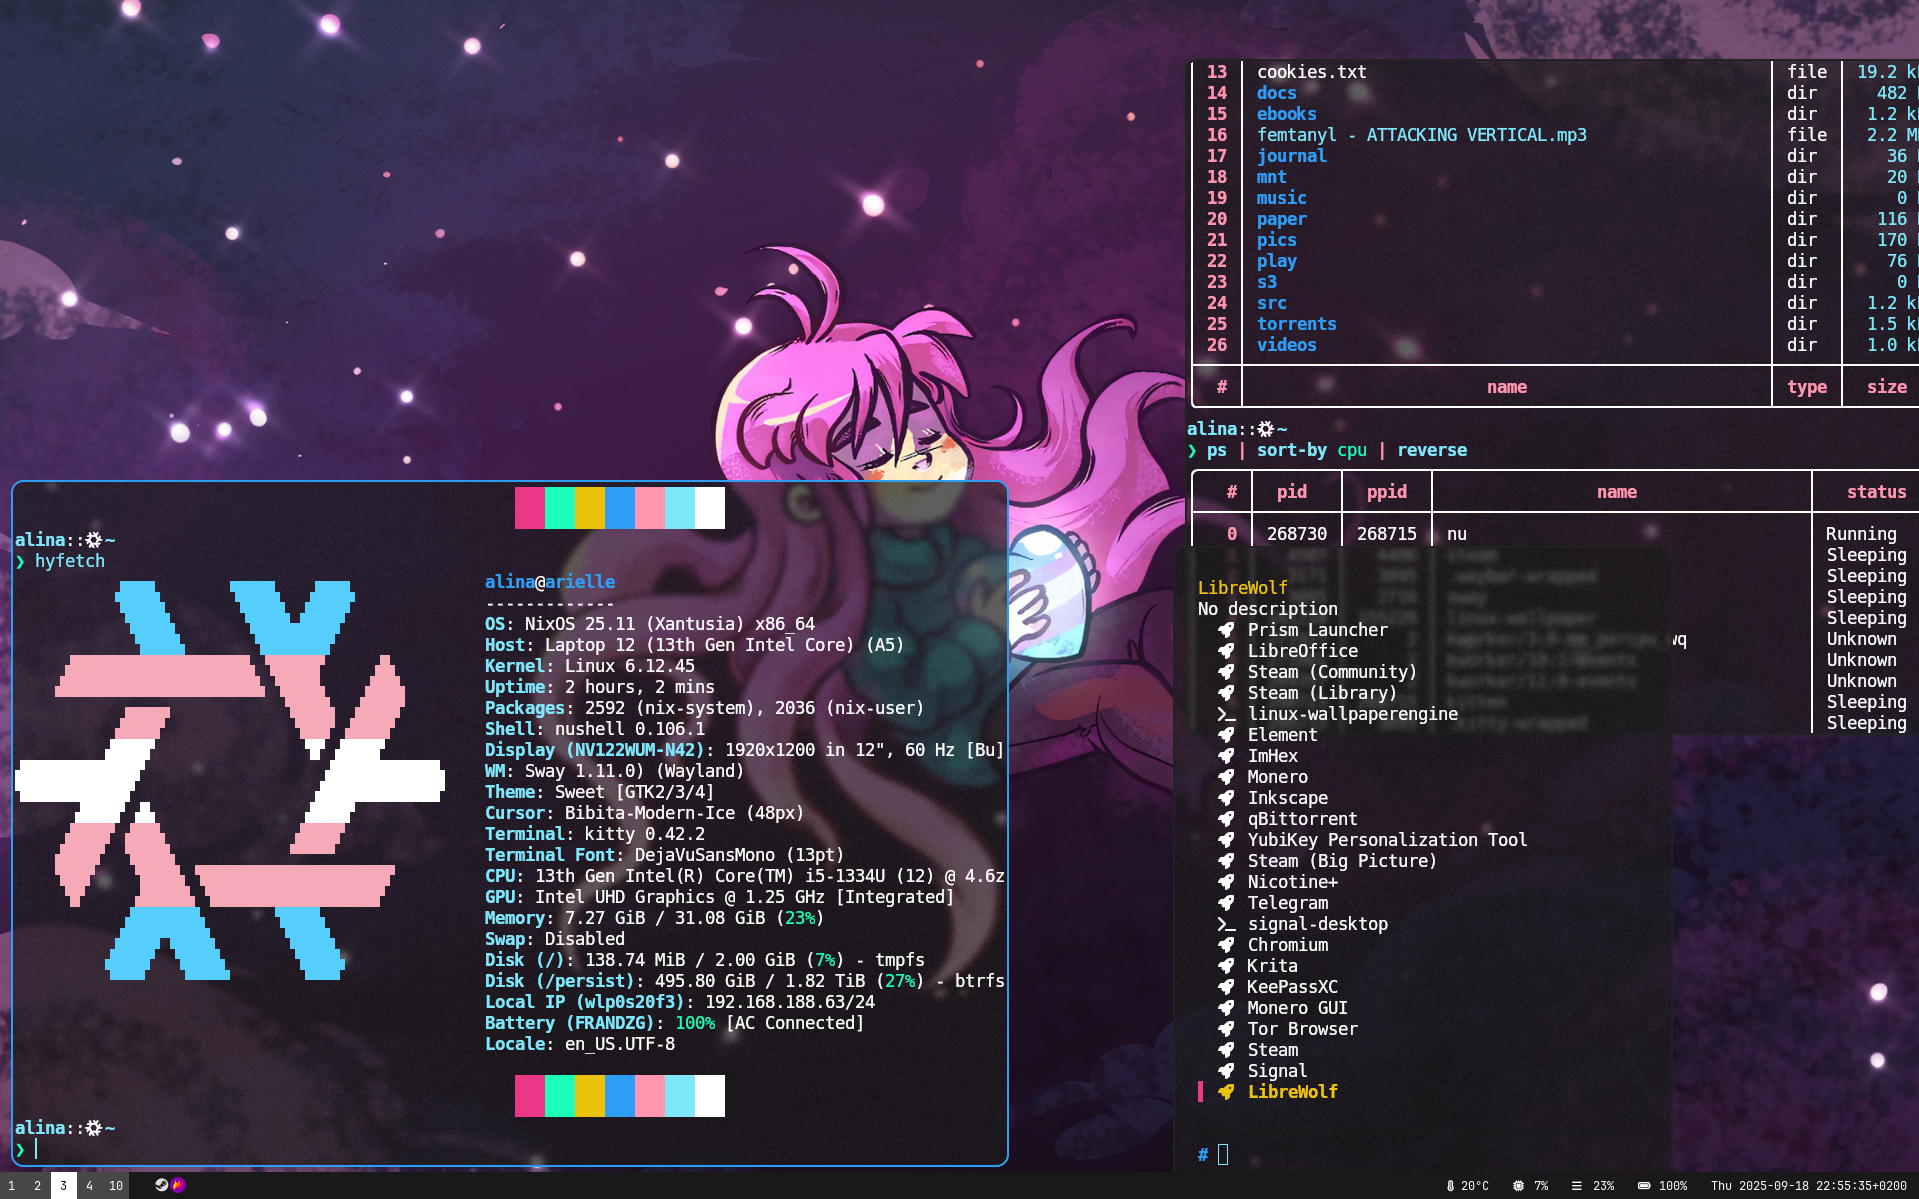Click the terminal icon beside linux-wallpaperengine
The height and width of the screenshot is (1199, 1919).
coord(1226,714)
